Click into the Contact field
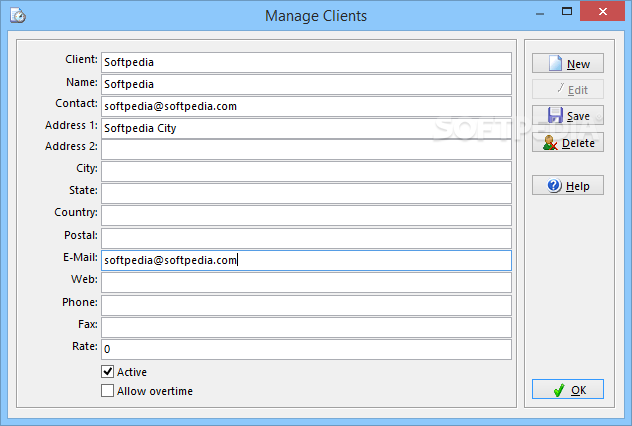632x426 pixels. pos(306,106)
